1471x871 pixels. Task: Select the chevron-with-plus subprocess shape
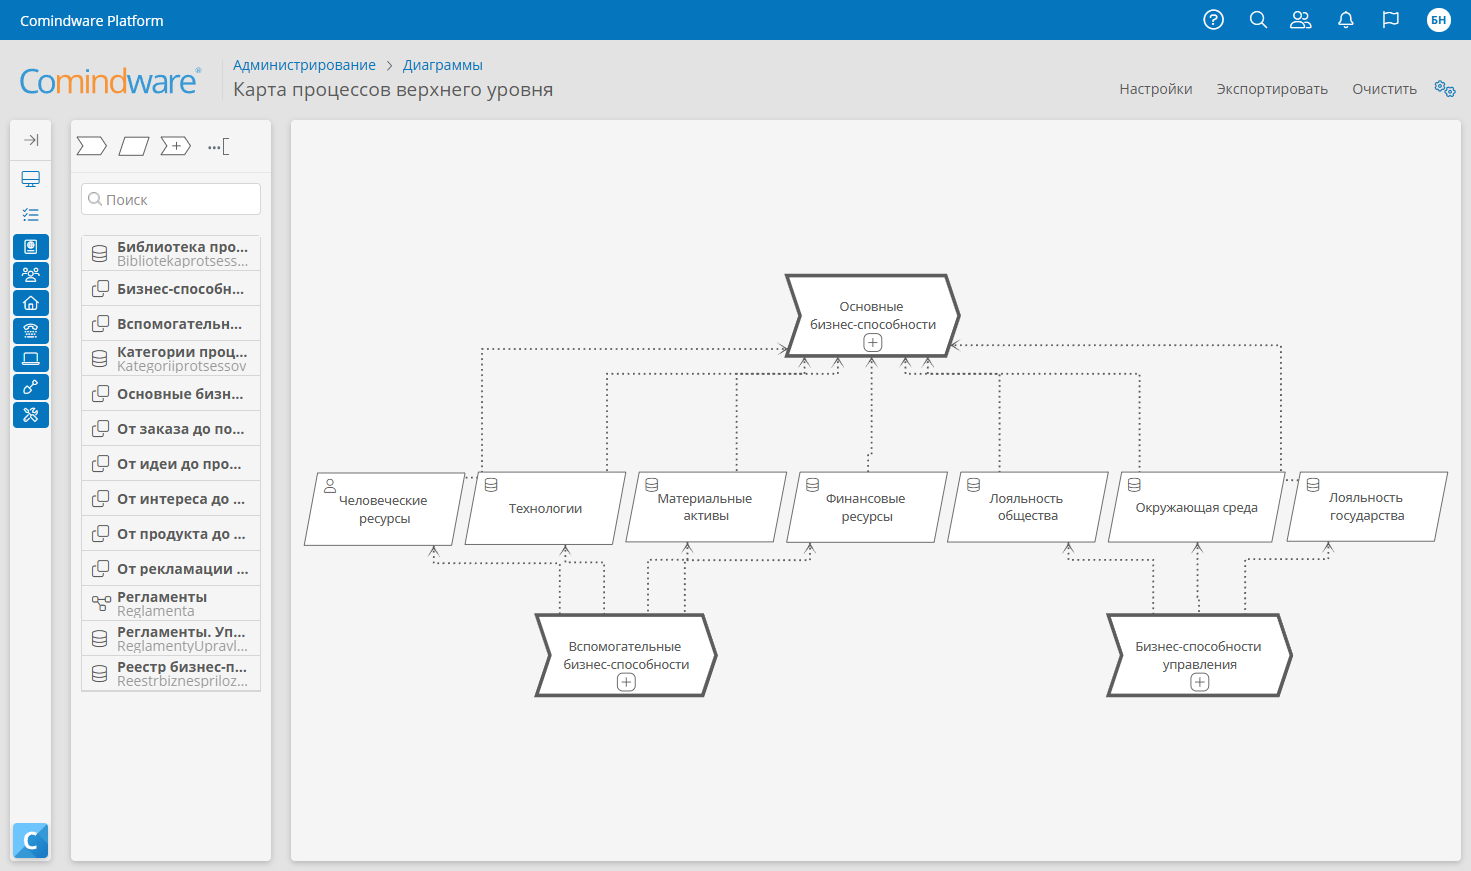point(176,147)
